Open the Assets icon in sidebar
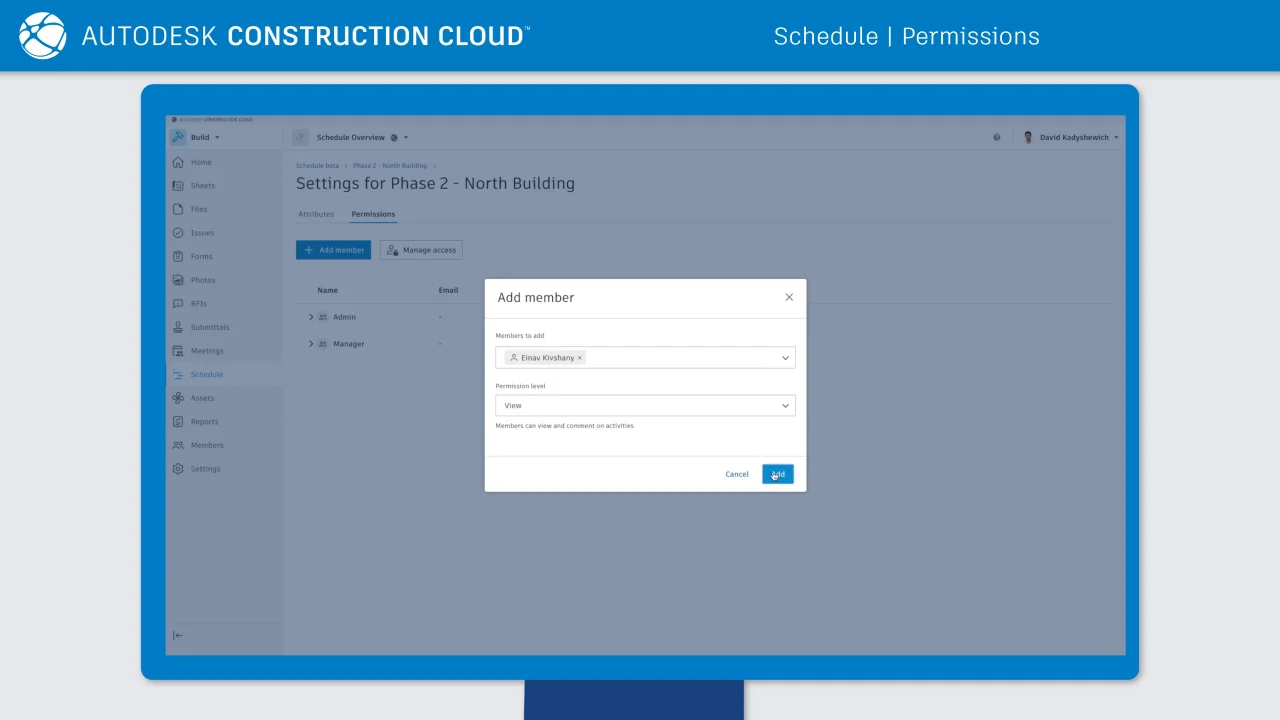The height and width of the screenshot is (720, 1280). (178, 398)
